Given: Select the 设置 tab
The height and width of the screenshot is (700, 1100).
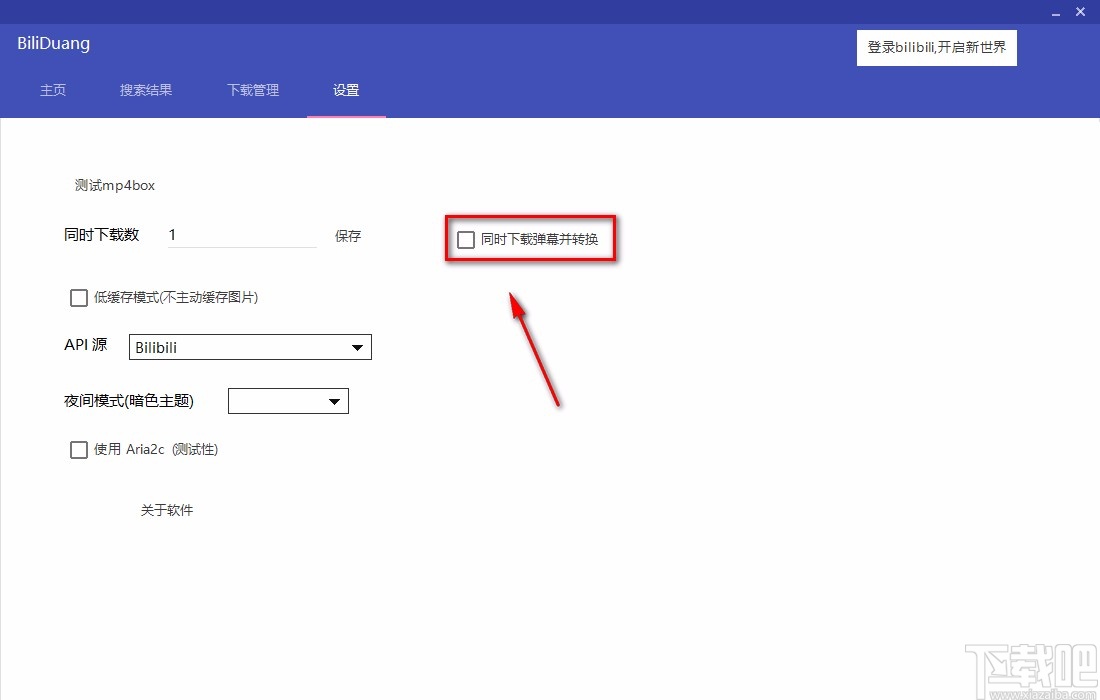Looking at the screenshot, I should click(346, 90).
